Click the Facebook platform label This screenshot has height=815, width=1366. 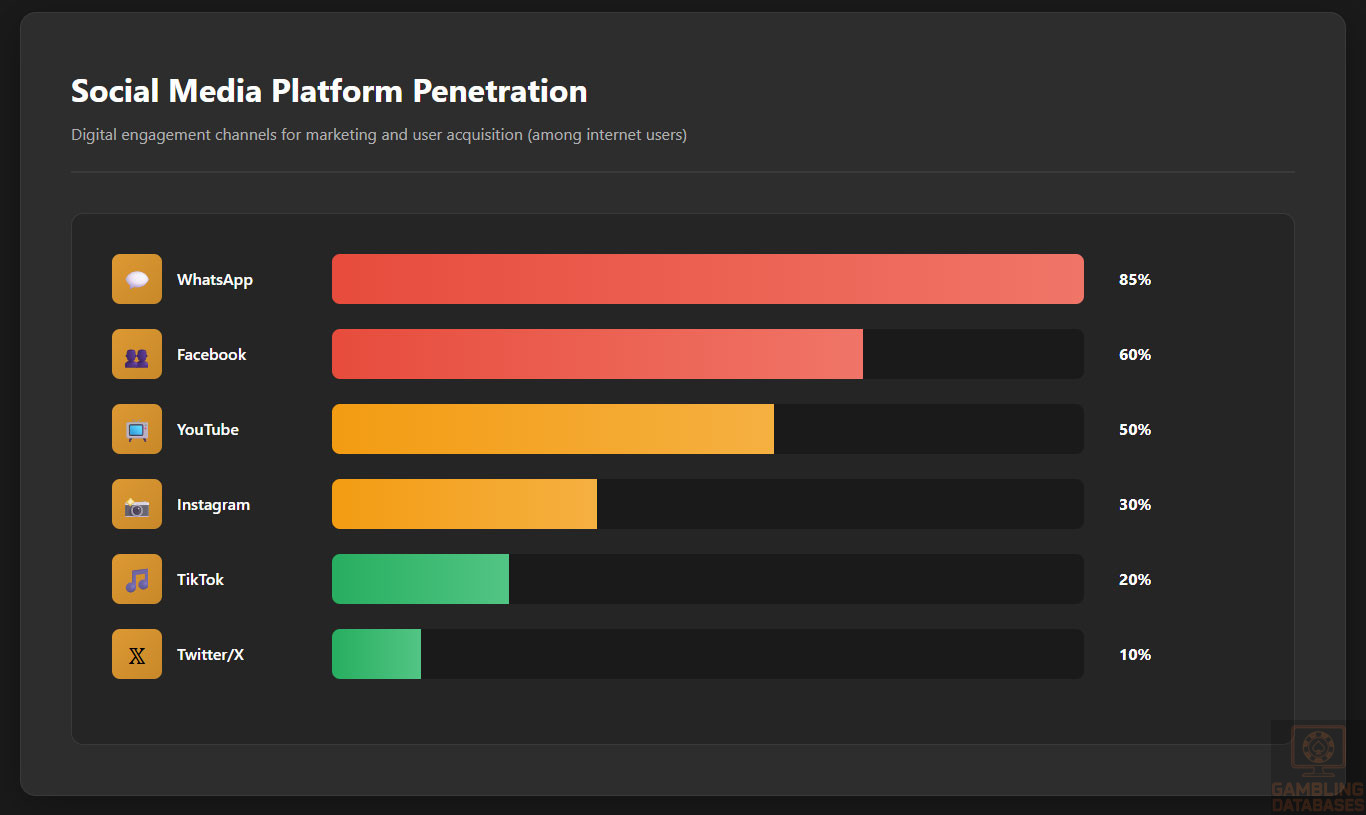[211, 355]
